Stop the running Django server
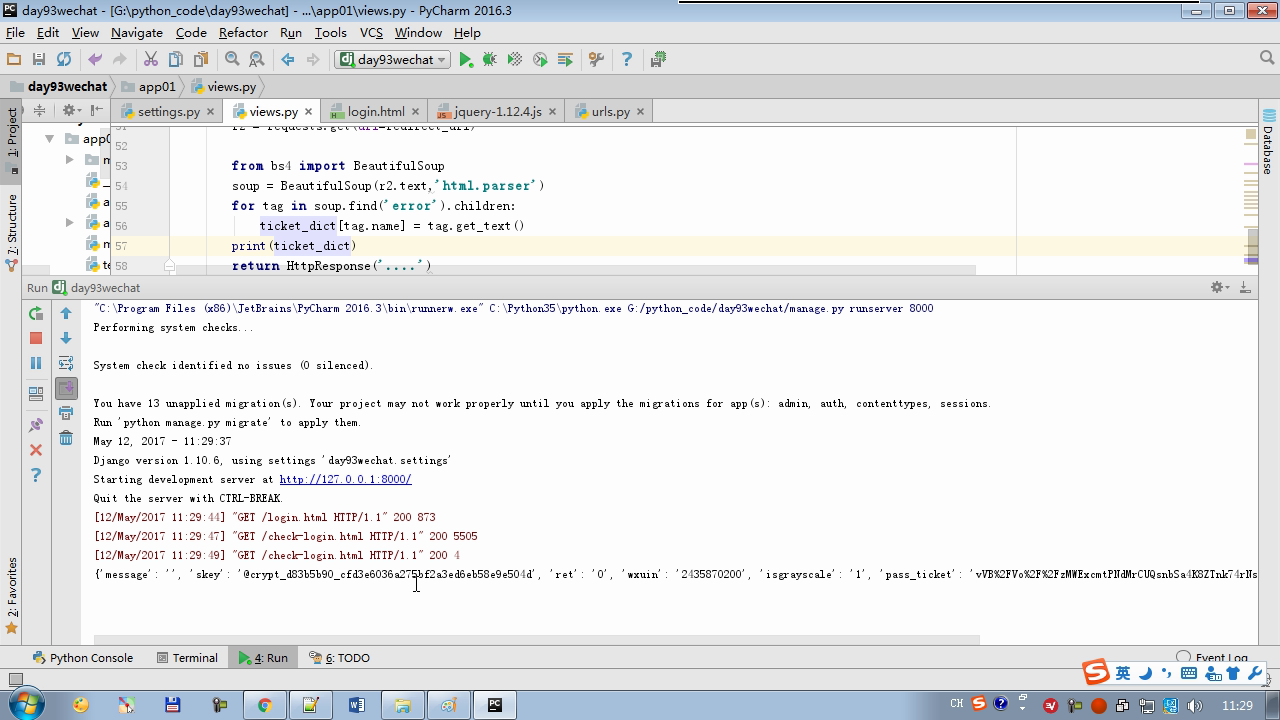Image resolution: width=1280 pixels, height=720 pixels. click(x=36, y=338)
